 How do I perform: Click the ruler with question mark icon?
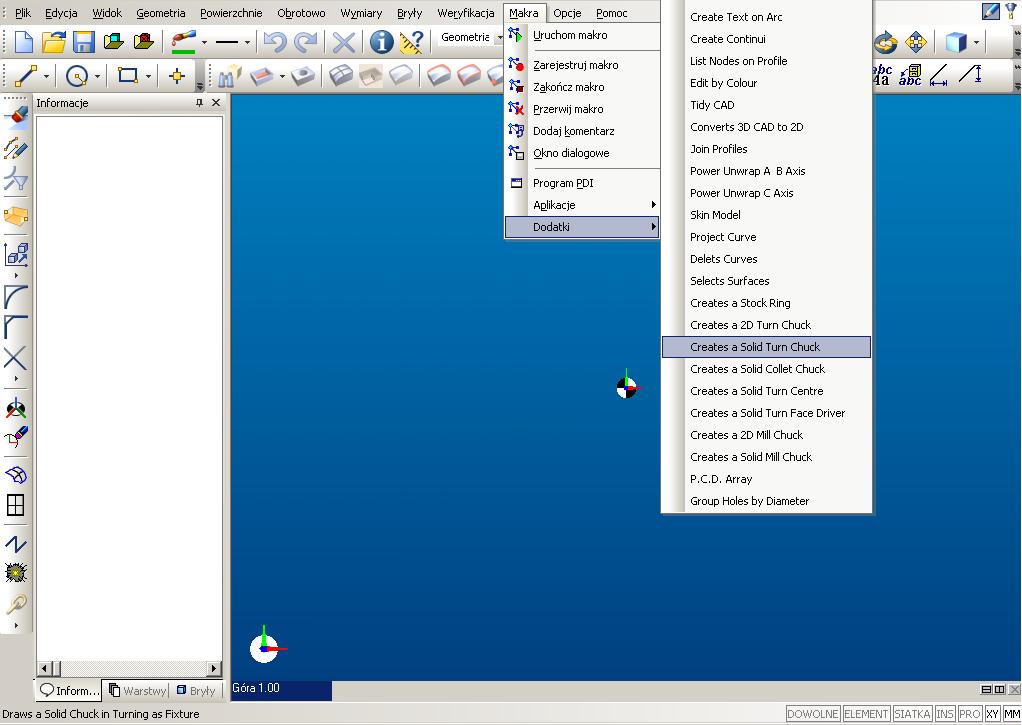[x=411, y=42]
